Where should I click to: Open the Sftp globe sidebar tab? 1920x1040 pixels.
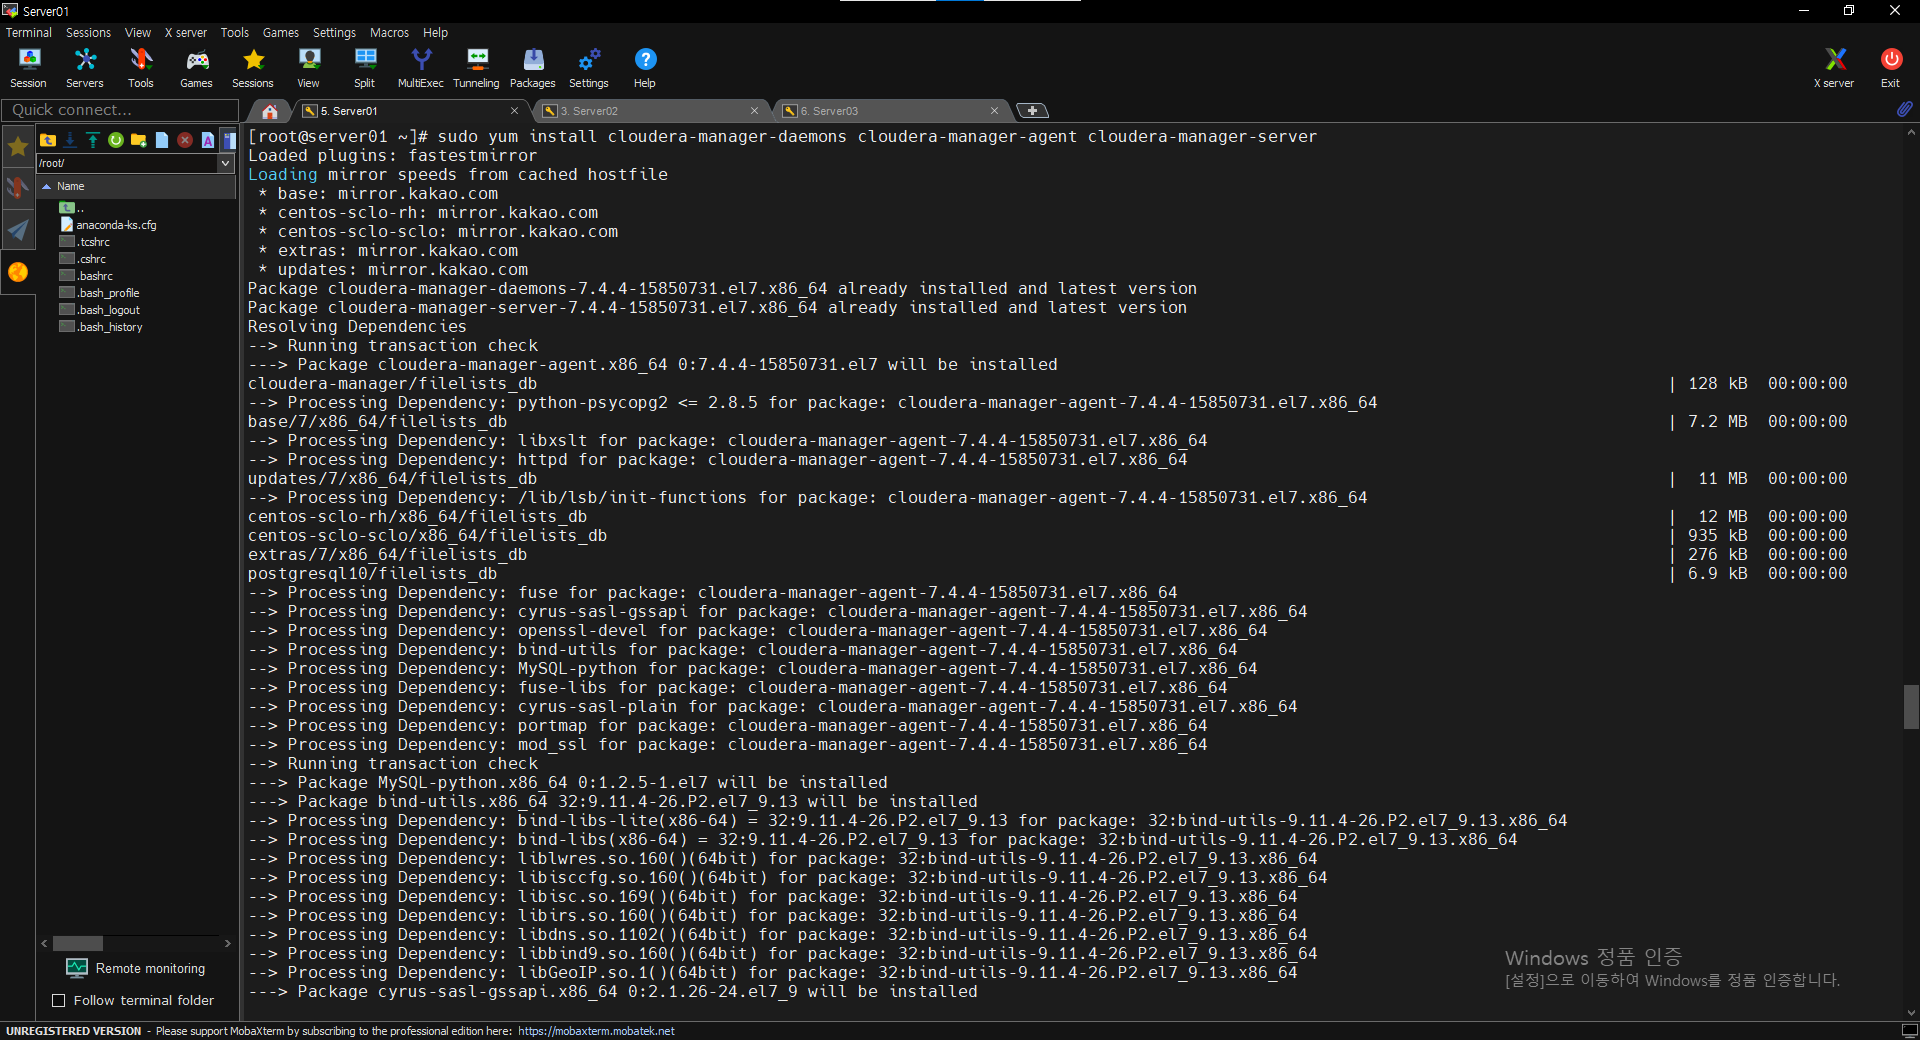coord(18,272)
